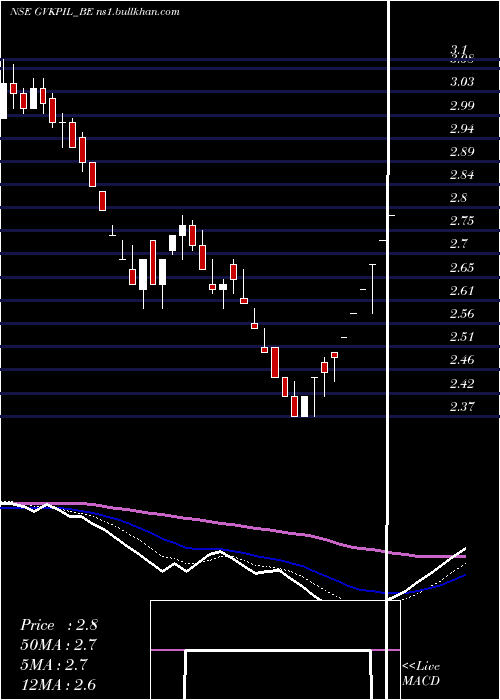Viewport: 500px width, 700px height.
Task: Click the '<<Live' label
Action: (x=421, y=667)
